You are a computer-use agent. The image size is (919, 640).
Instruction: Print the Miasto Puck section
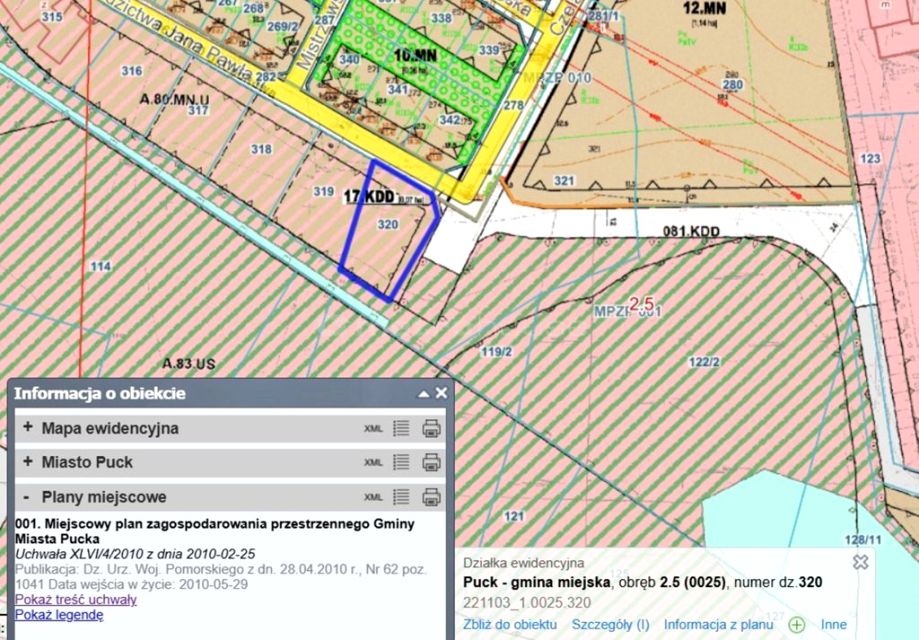431,462
